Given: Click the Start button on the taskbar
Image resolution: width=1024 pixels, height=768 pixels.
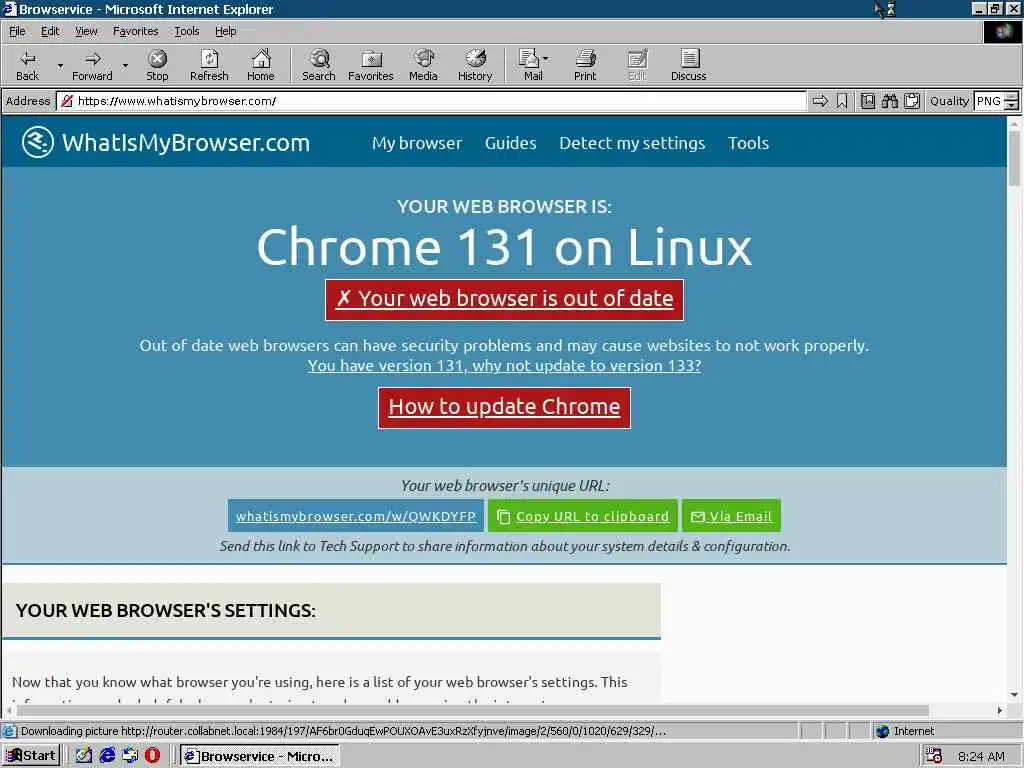Looking at the screenshot, I should tap(31, 756).
